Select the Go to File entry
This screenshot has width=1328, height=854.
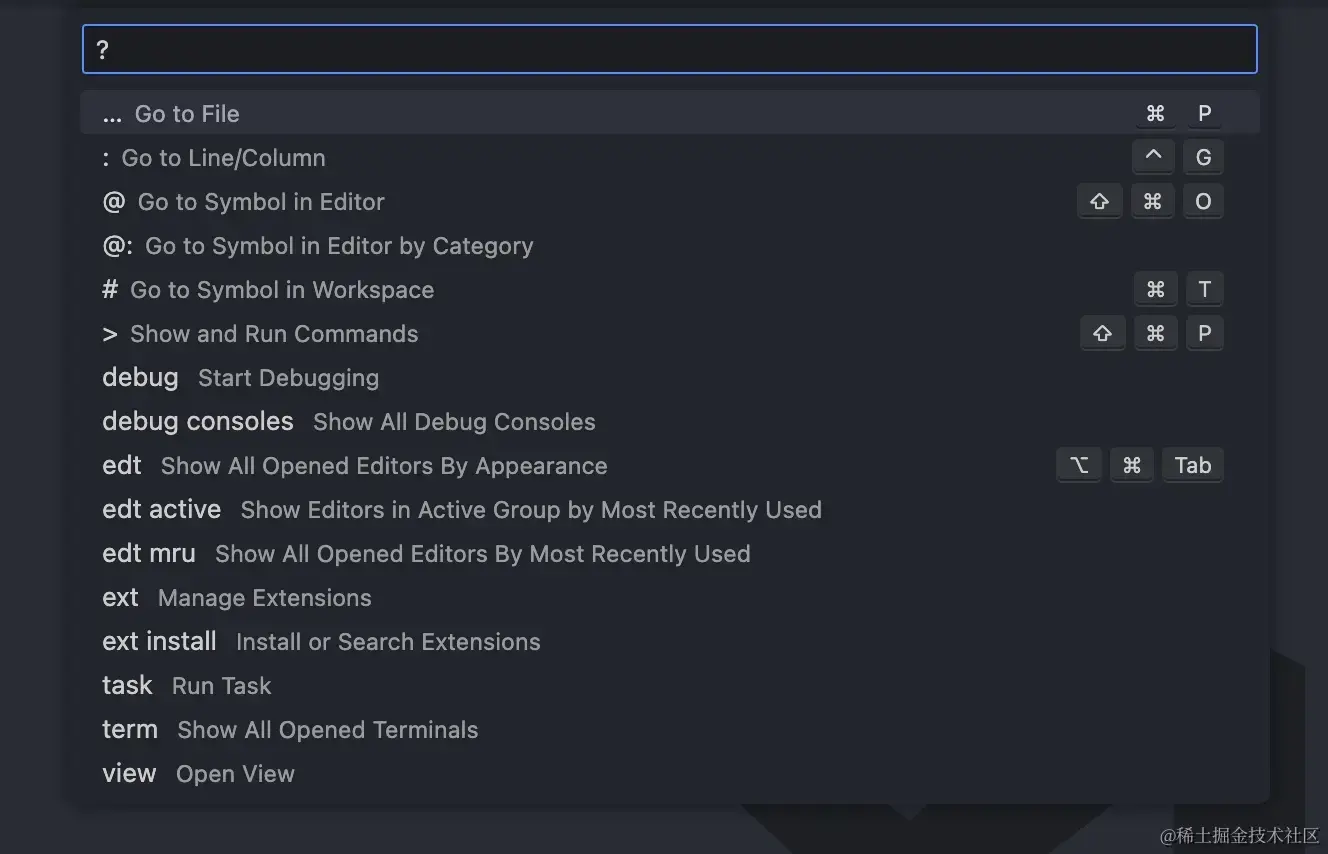[x=187, y=114]
